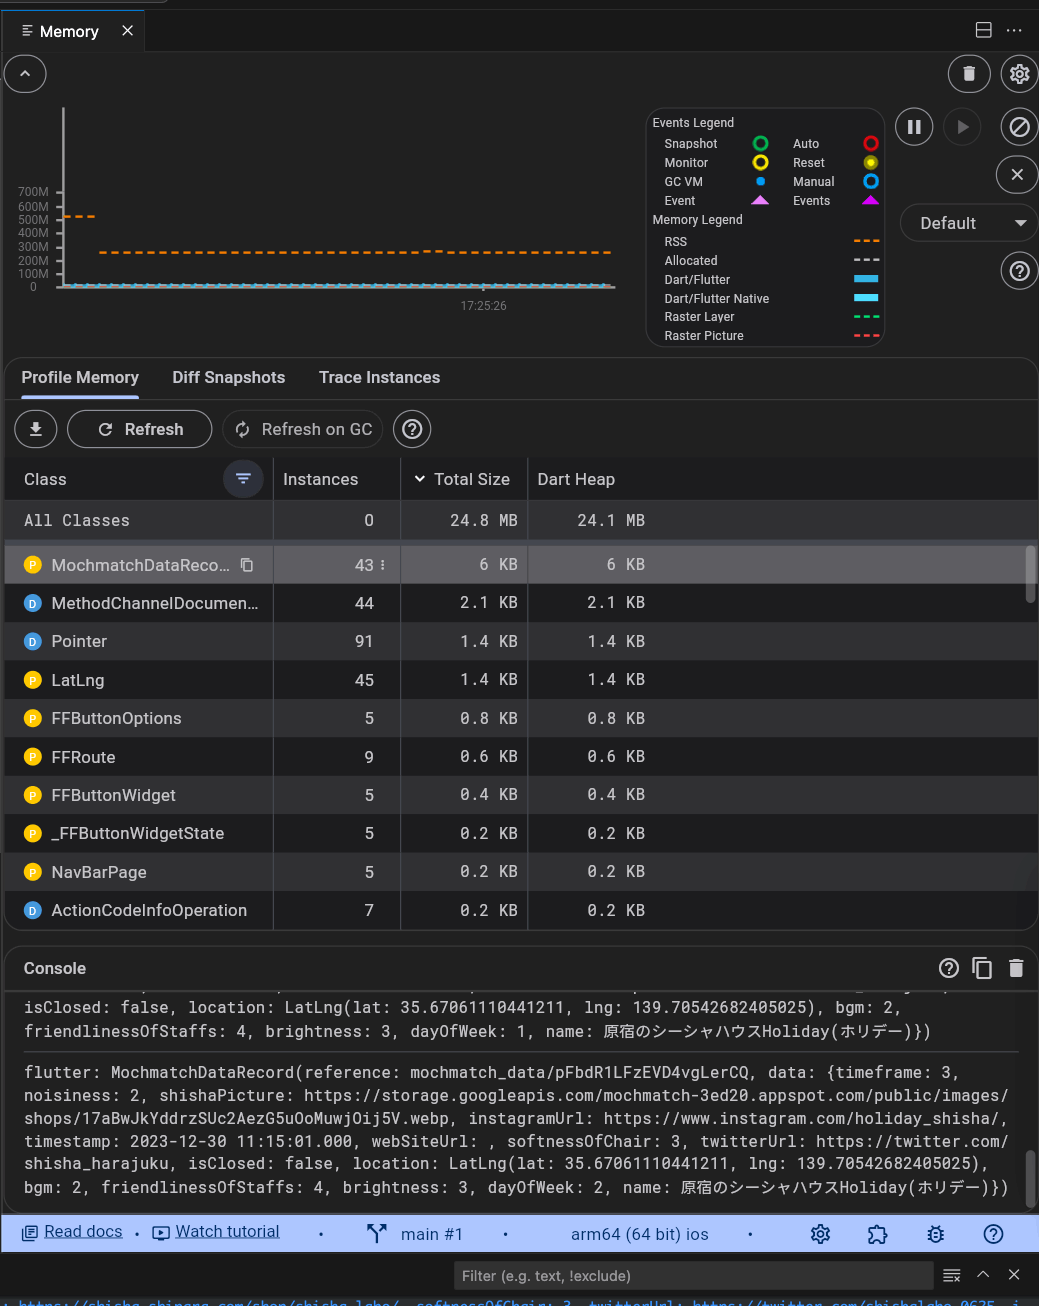The height and width of the screenshot is (1306, 1039).
Task: Sort by Dart Heap column
Action: click(576, 479)
